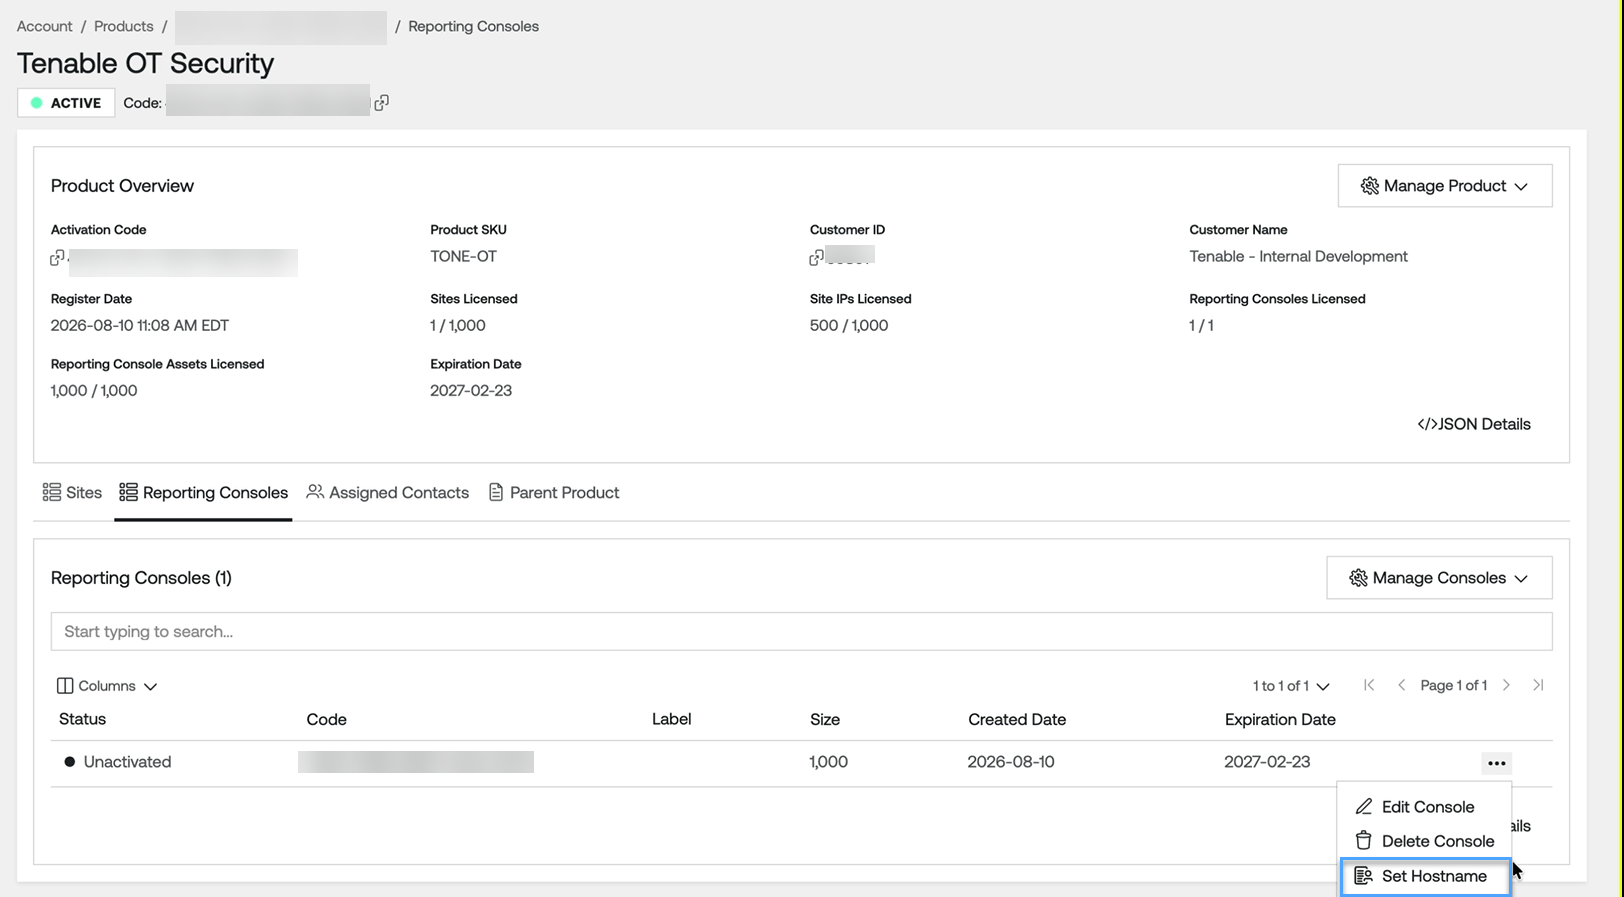Go to first page of consoles

click(x=1369, y=685)
